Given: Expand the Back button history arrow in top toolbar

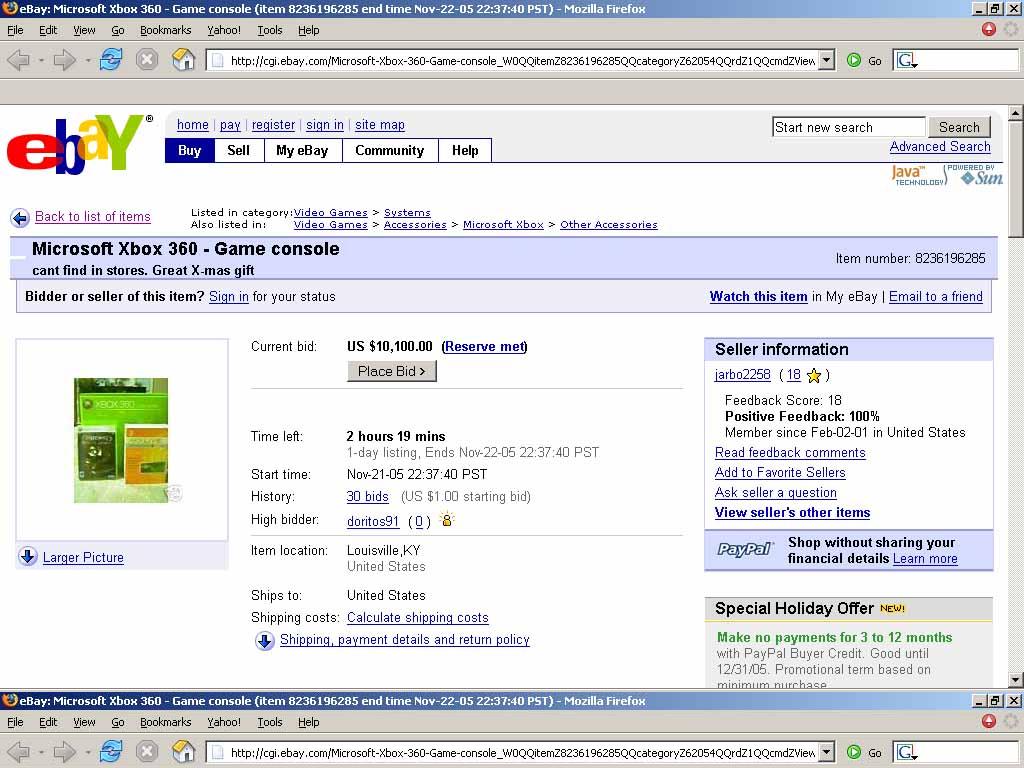Looking at the screenshot, I should coord(41,60).
